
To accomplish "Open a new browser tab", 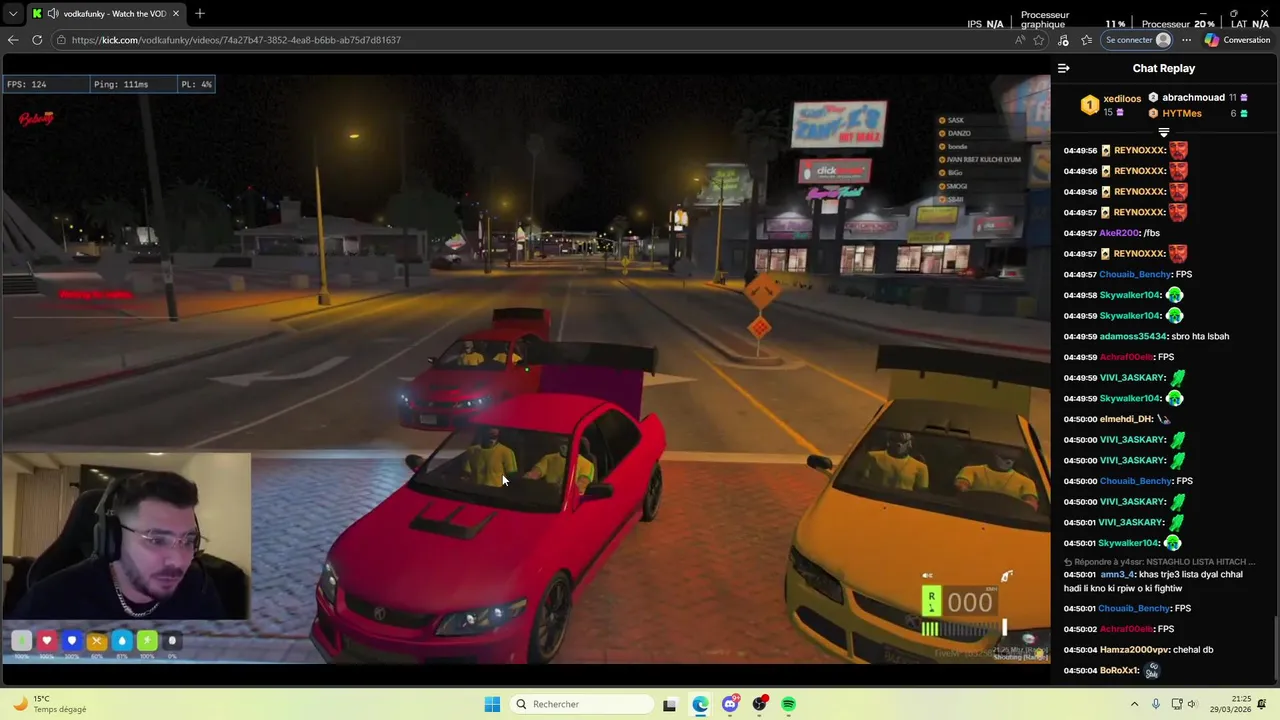I will coord(200,14).
